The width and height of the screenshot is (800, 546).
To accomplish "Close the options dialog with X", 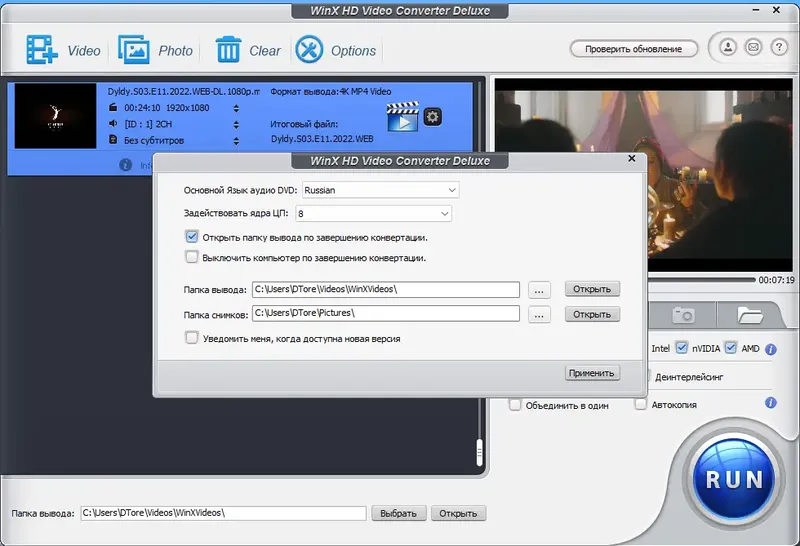I will coord(632,159).
